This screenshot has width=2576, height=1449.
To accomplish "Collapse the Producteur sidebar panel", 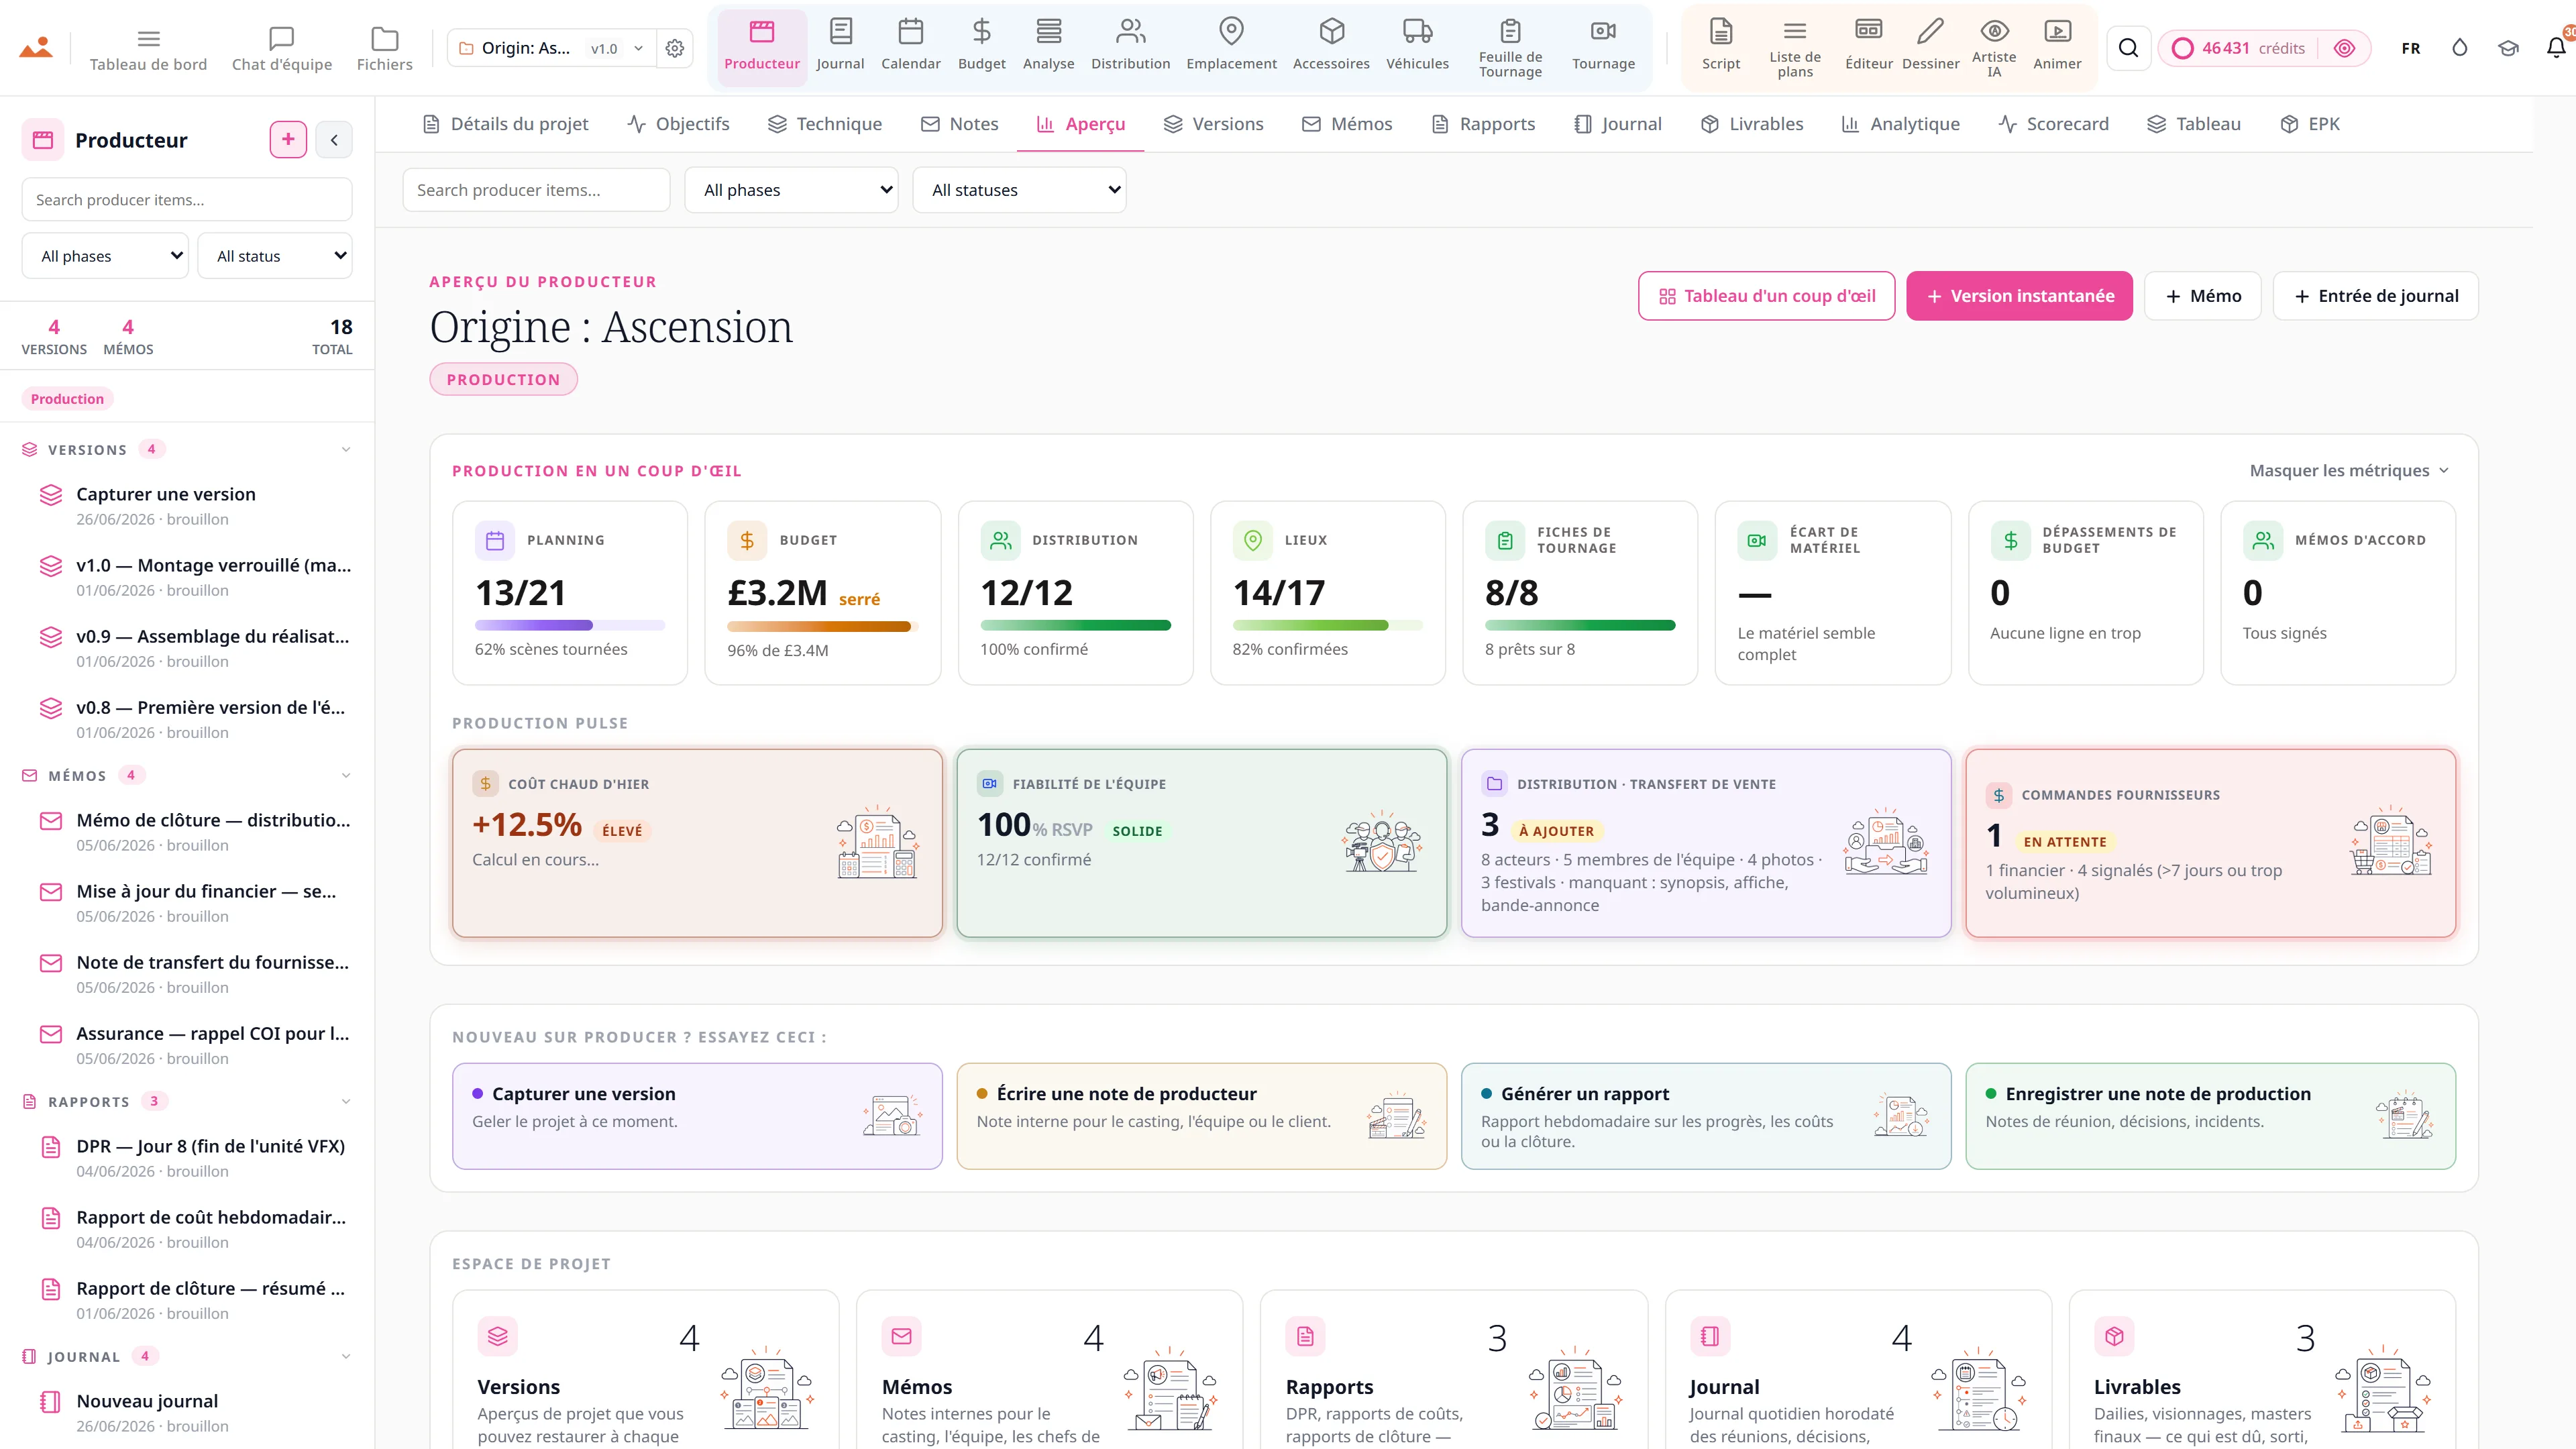I will coord(334,140).
